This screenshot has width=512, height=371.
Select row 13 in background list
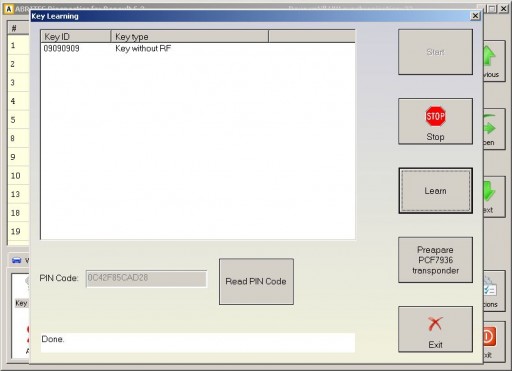18,194
